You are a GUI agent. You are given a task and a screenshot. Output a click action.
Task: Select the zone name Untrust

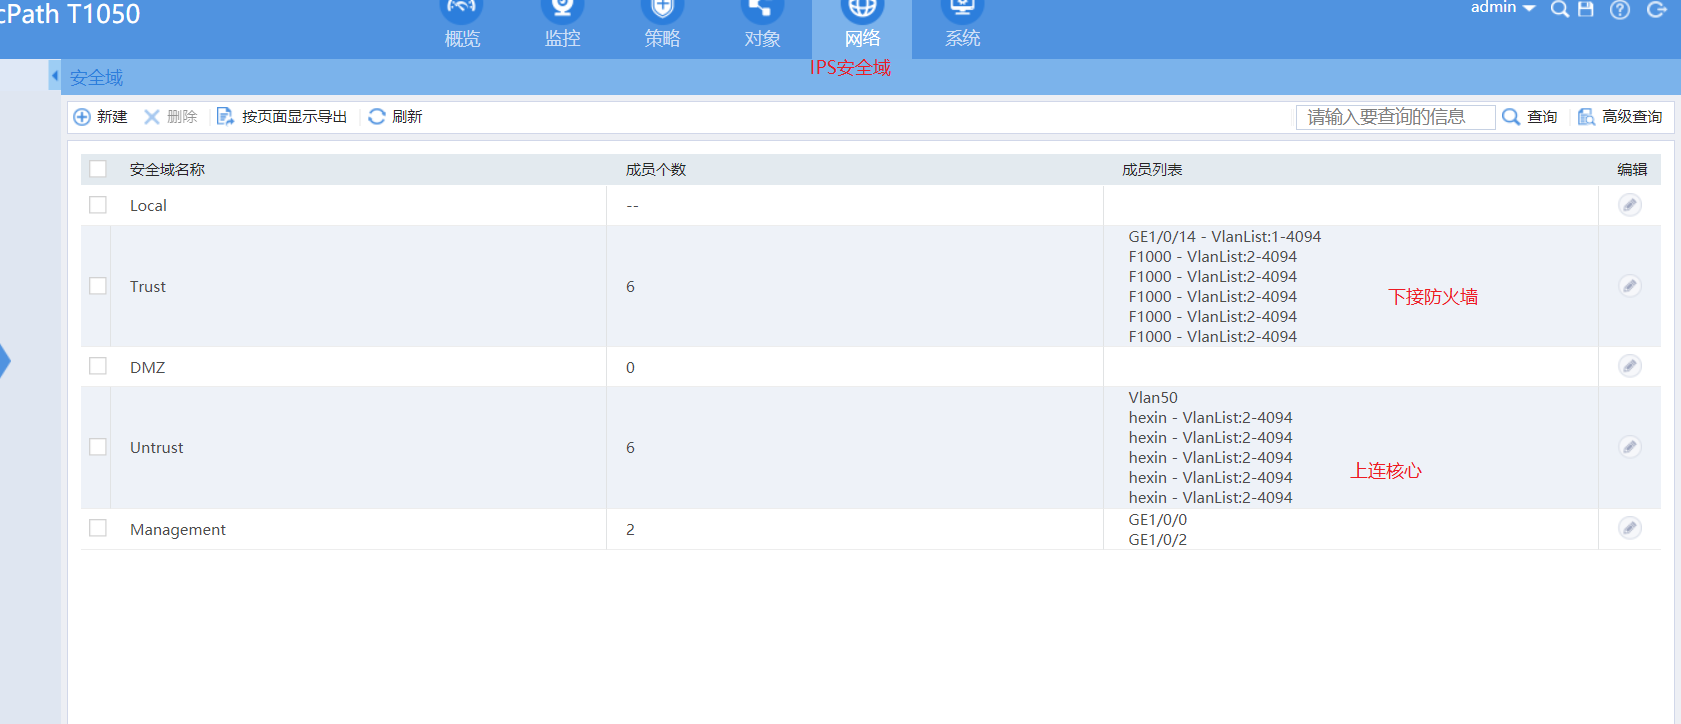click(157, 448)
